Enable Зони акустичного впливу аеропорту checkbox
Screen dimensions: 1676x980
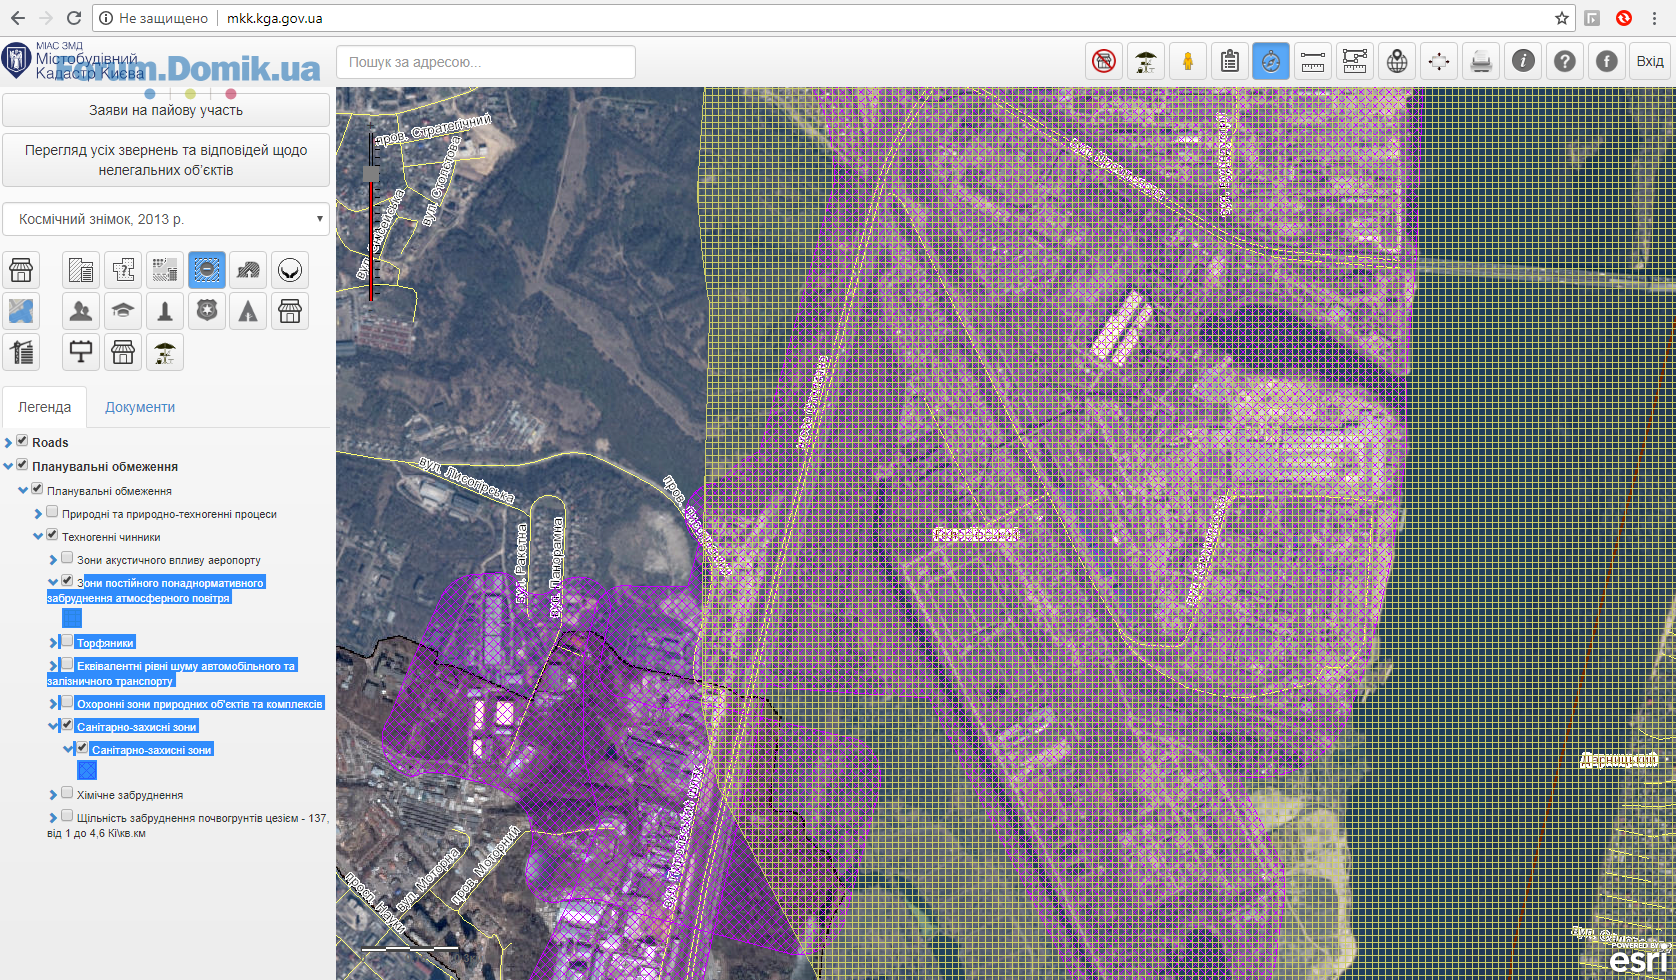[67, 558]
